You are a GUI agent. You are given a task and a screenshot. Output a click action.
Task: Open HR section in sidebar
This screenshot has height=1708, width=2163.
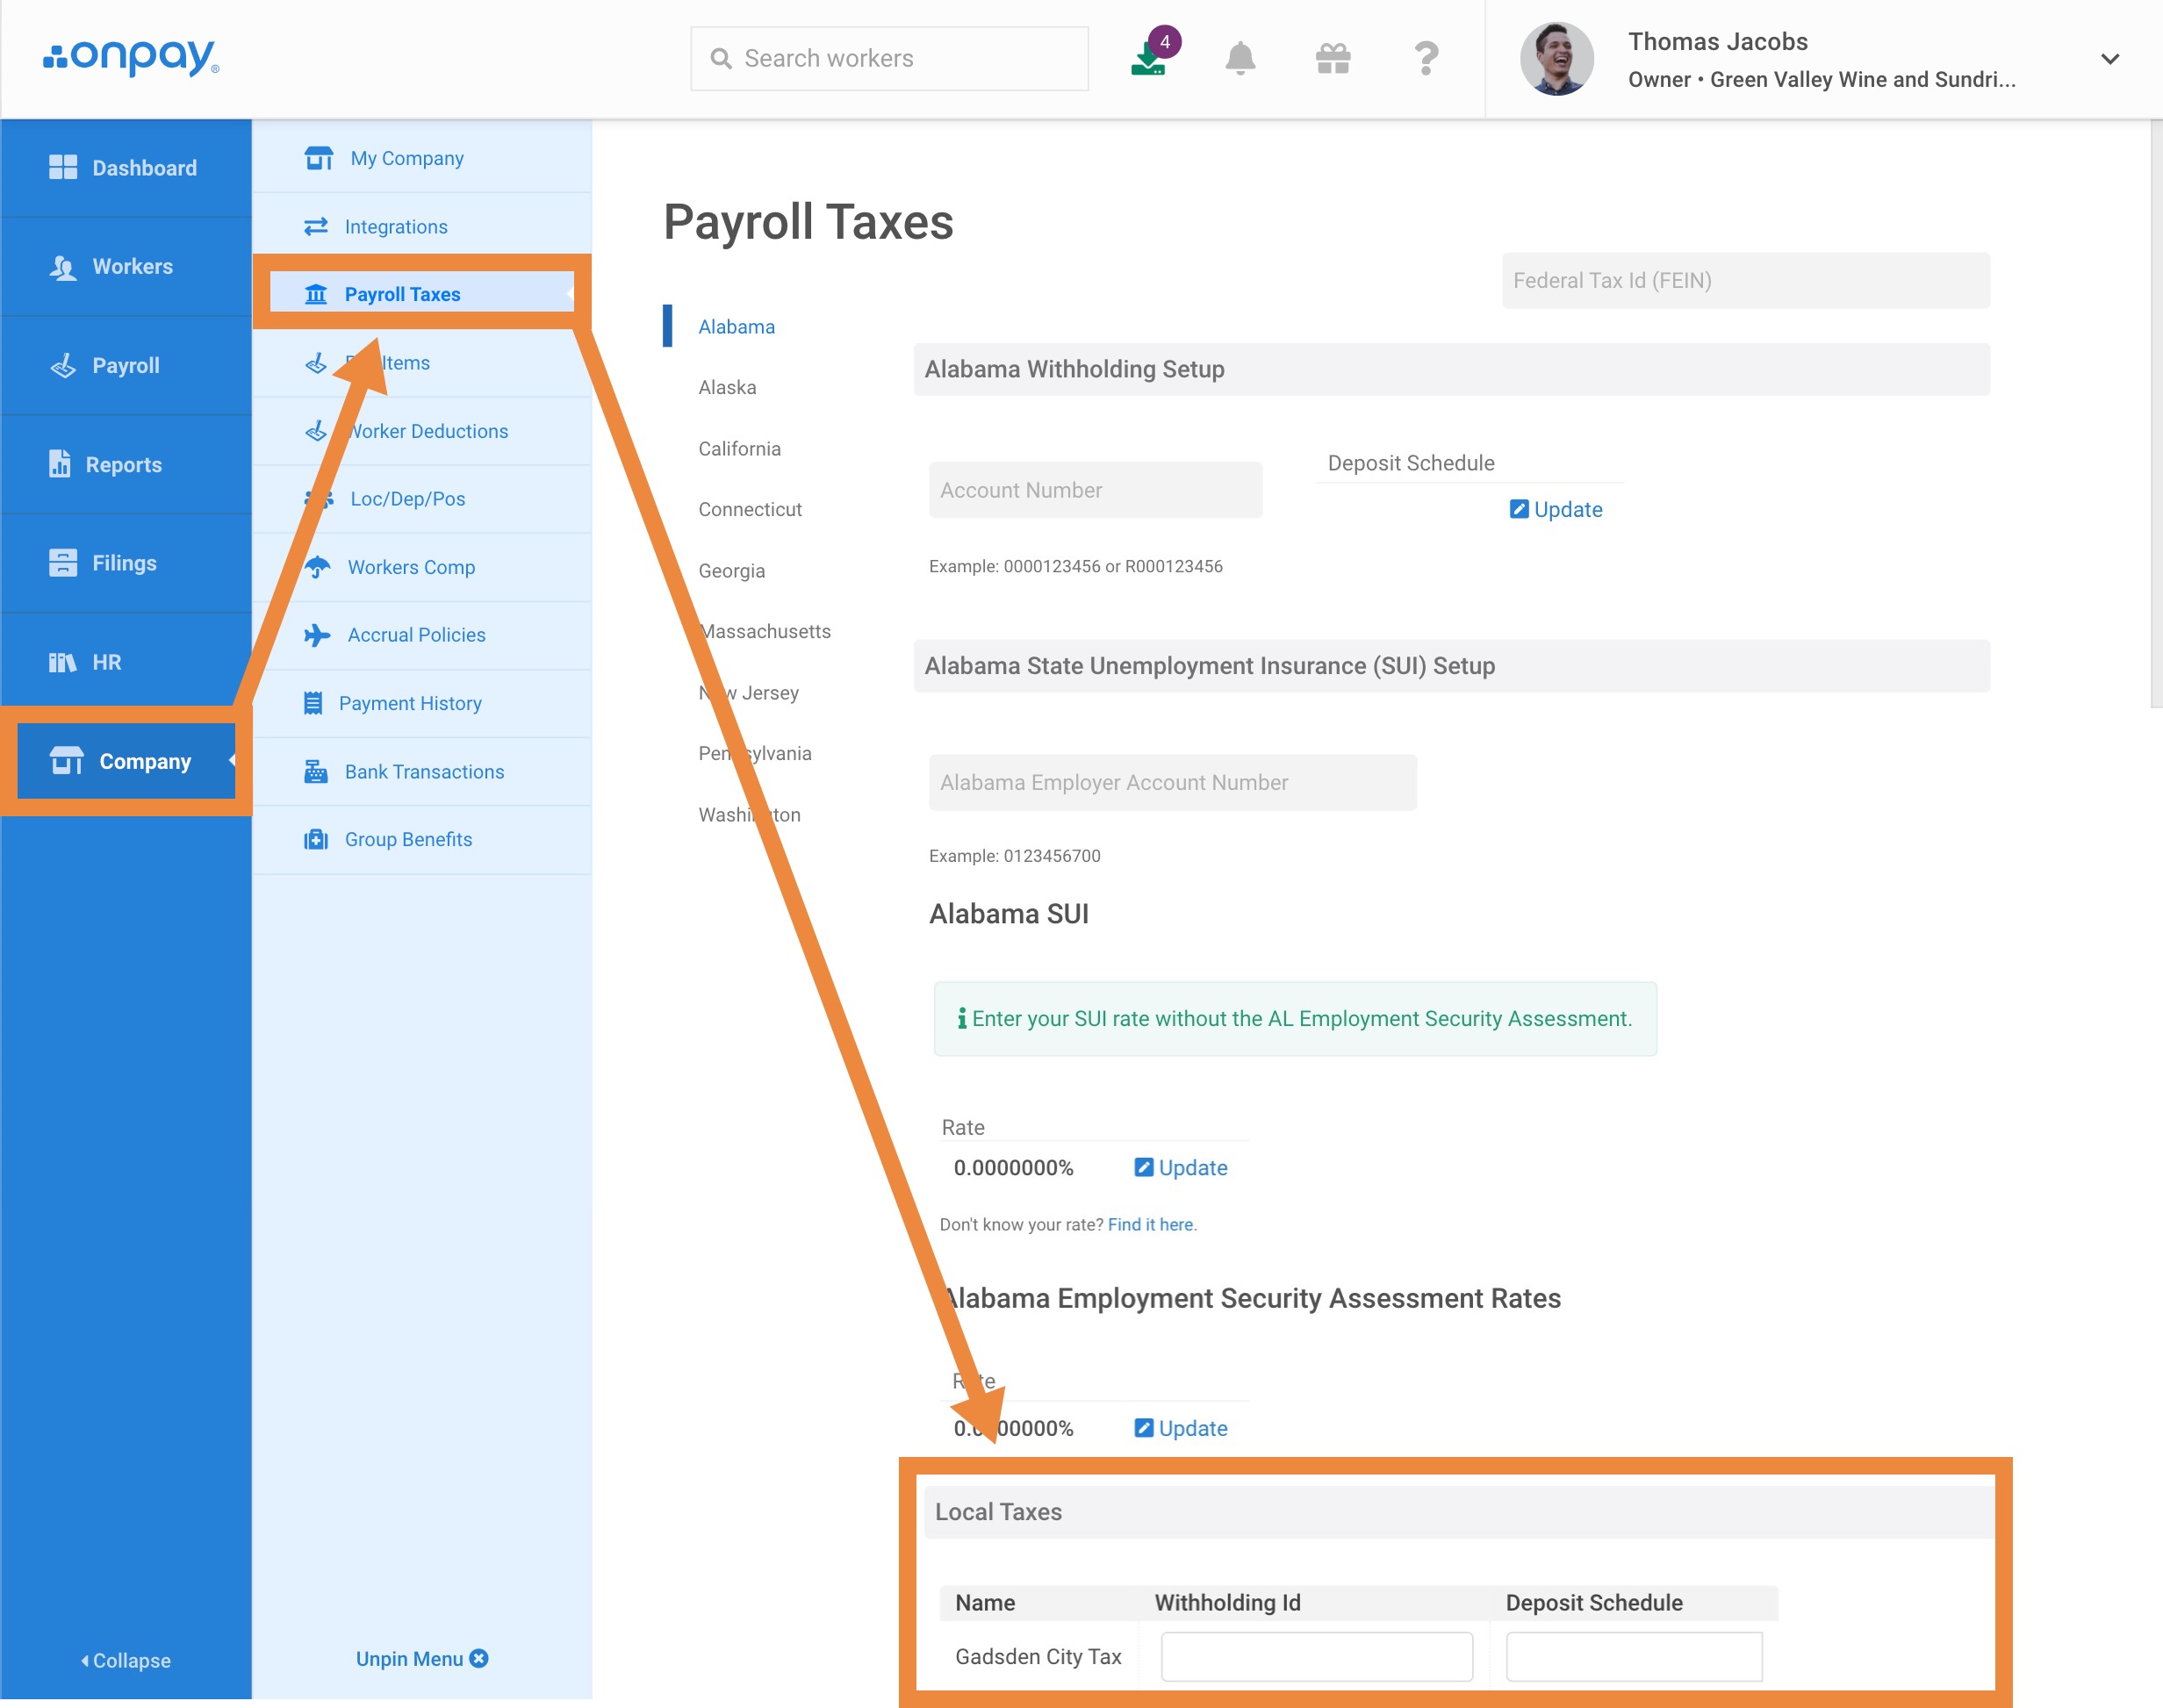(x=126, y=662)
